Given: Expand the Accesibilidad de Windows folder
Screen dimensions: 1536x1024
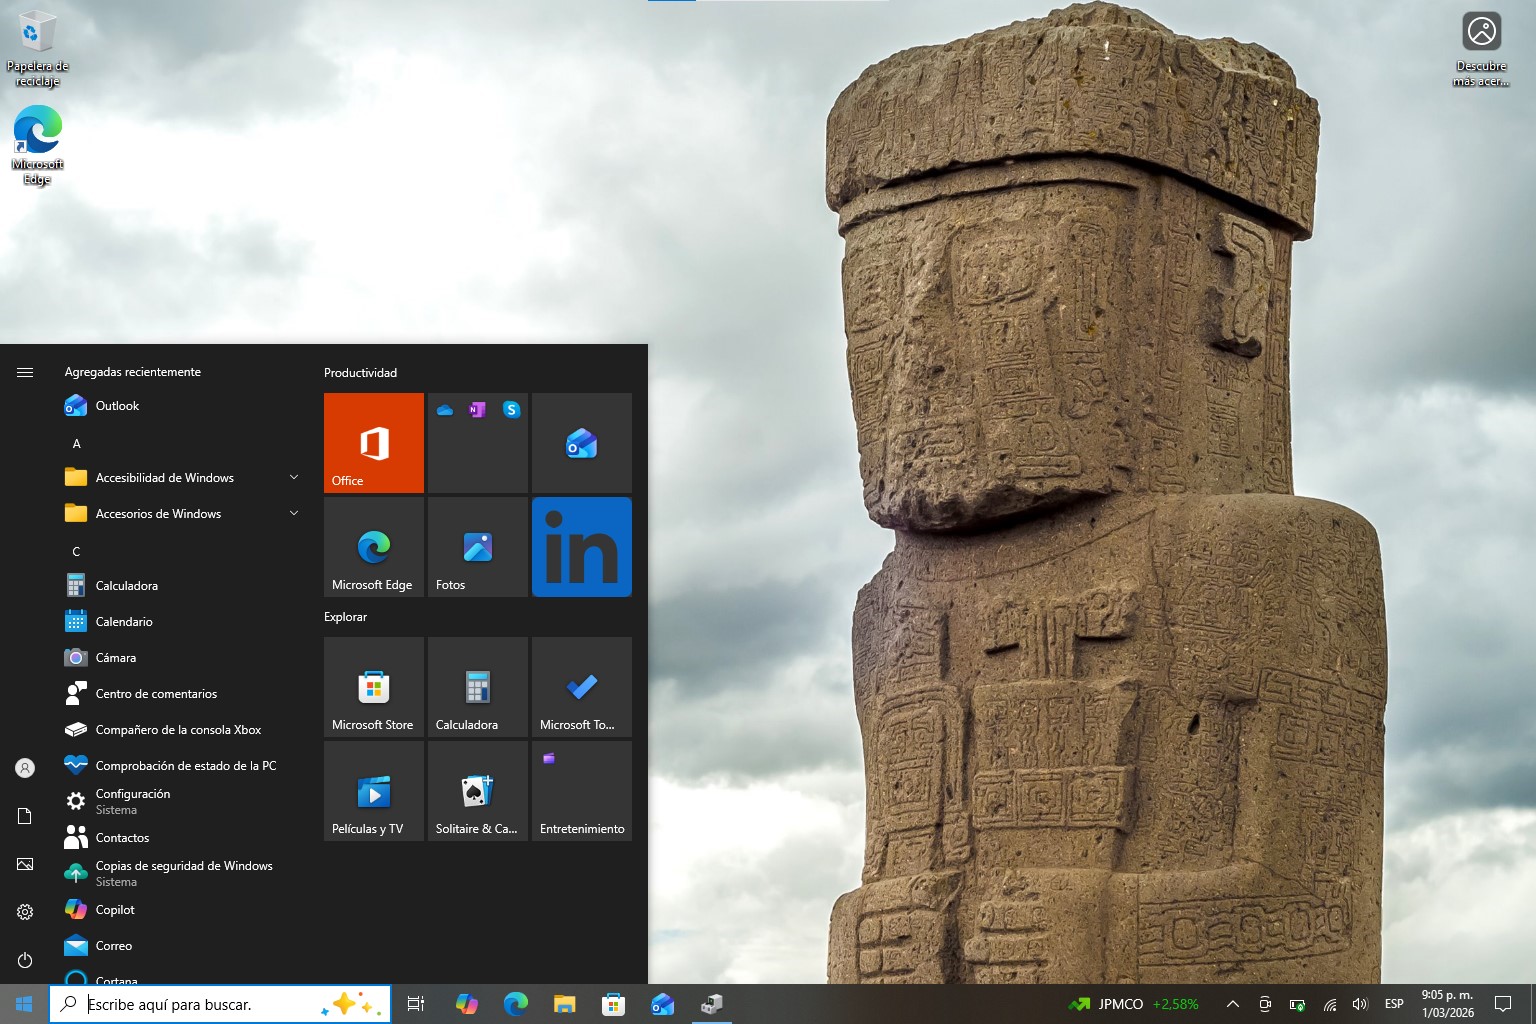Looking at the screenshot, I should pos(180,478).
